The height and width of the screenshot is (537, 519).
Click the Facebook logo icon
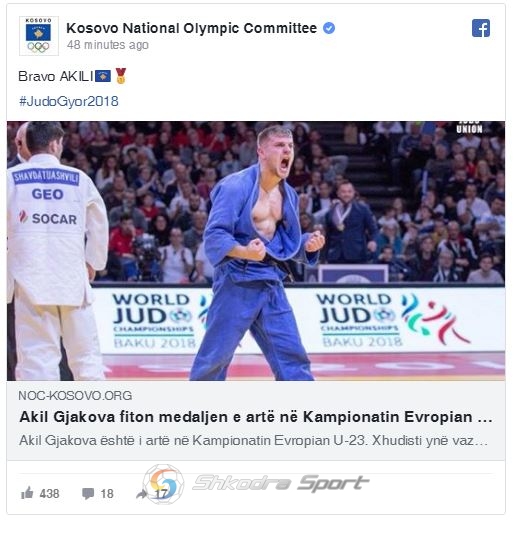480,28
